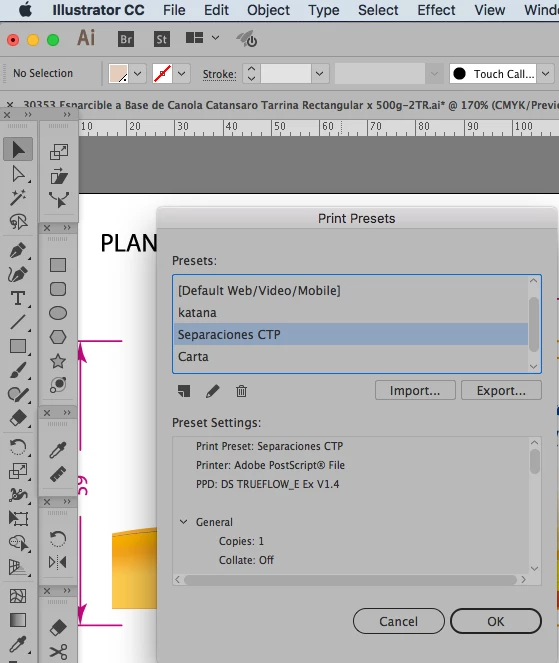Expand the main toolbar double arrows
559x663 pixels.
point(28,115)
